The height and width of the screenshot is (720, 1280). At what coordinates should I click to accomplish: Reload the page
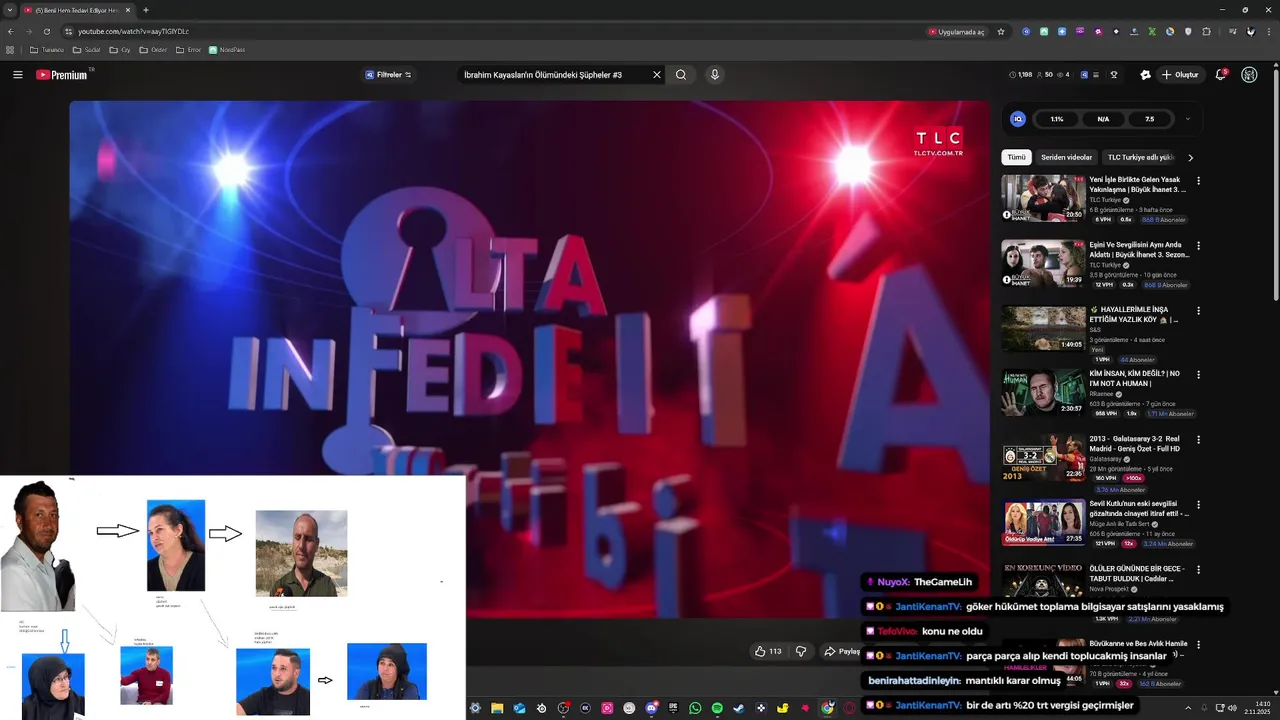tap(46, 31)
